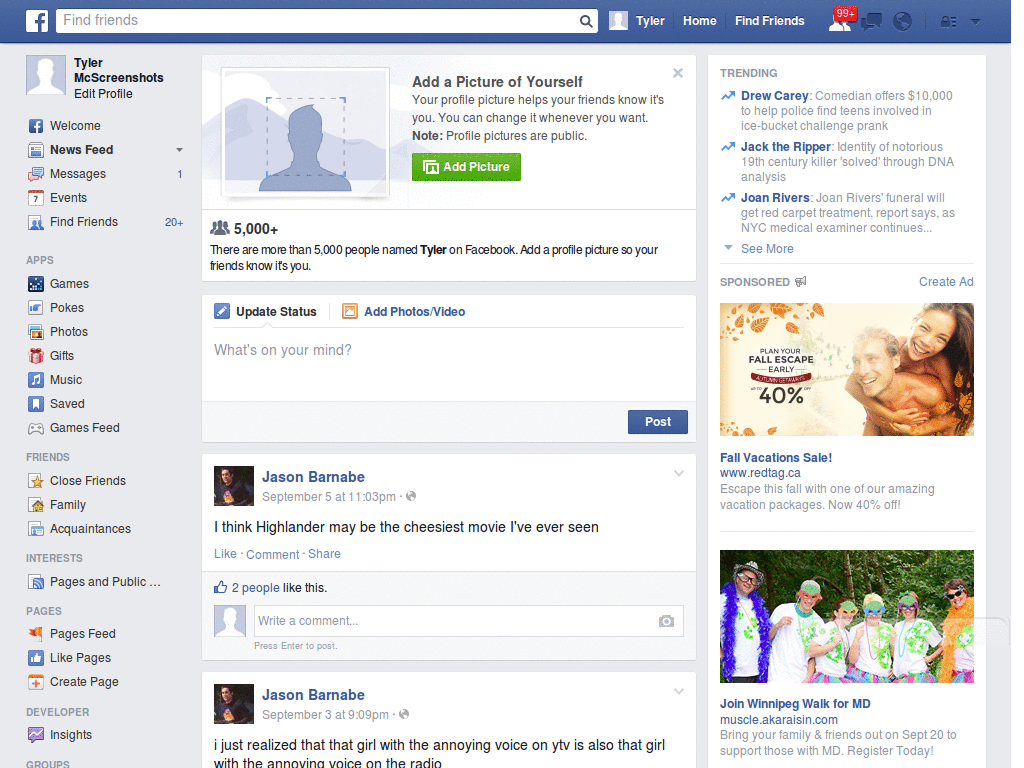This screenshot has height=768, width=1024.
Task: Open options chevron on Highlander post
Action: coord(679,473)
